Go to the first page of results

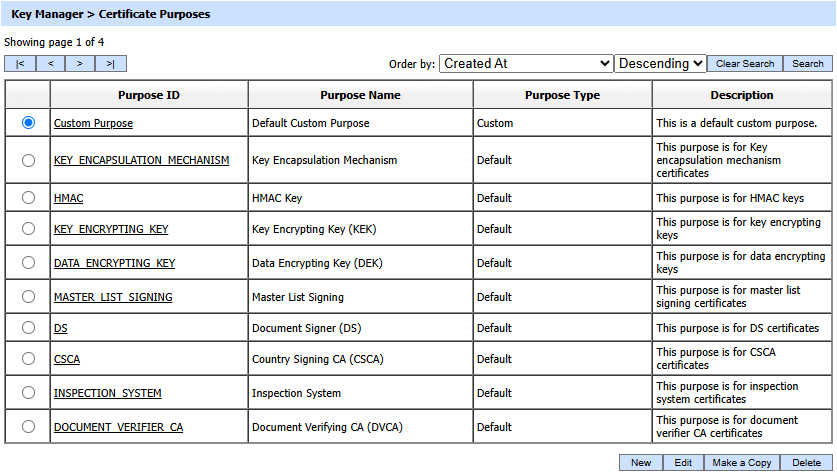[20, 64]
